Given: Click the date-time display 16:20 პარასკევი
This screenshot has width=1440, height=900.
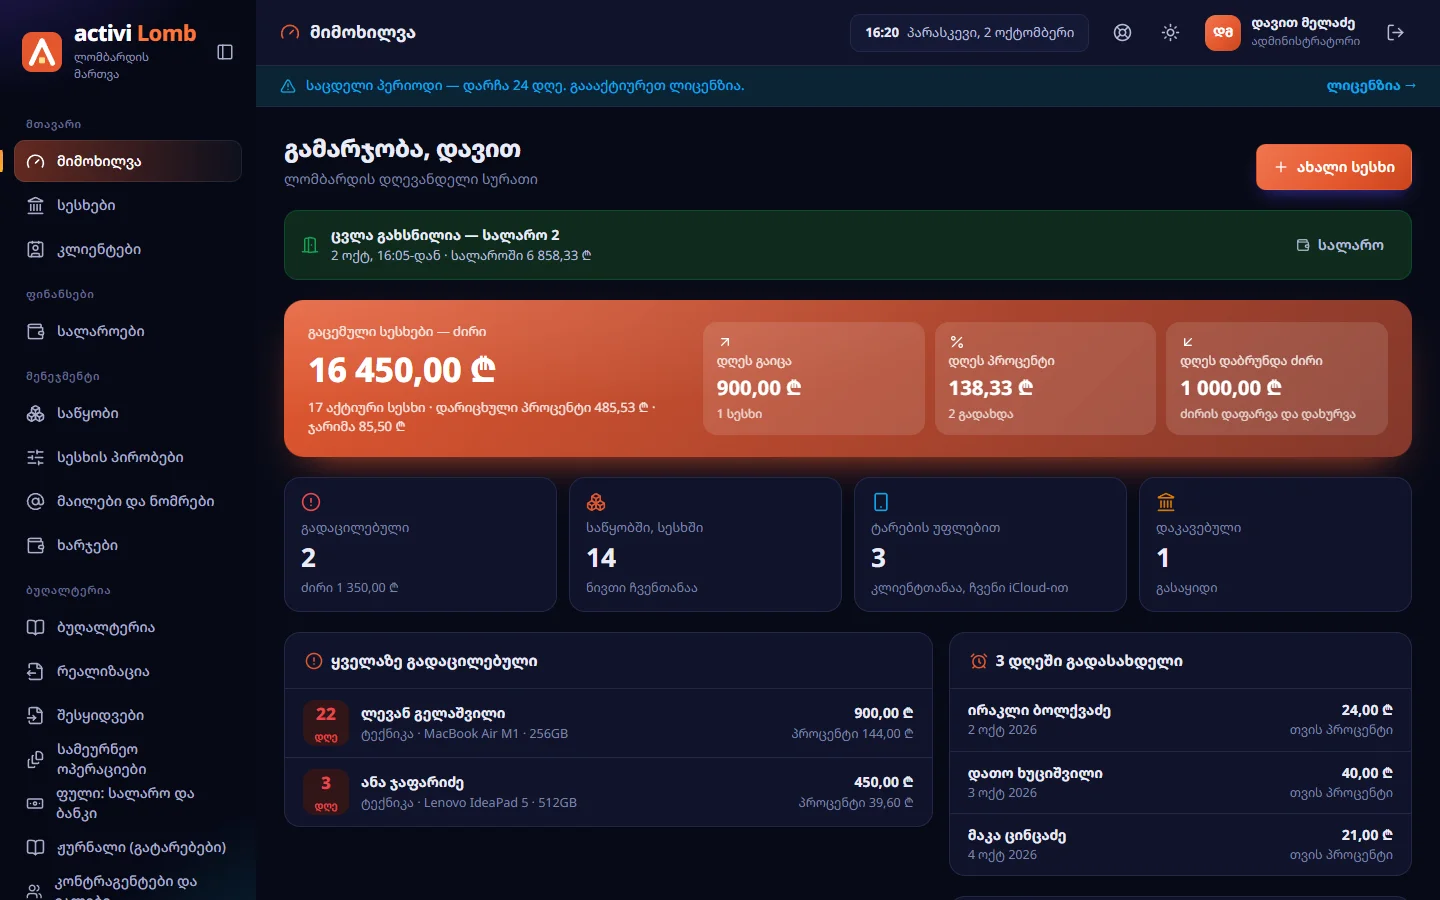Looking at the screenshot, I should pos(969,33).
